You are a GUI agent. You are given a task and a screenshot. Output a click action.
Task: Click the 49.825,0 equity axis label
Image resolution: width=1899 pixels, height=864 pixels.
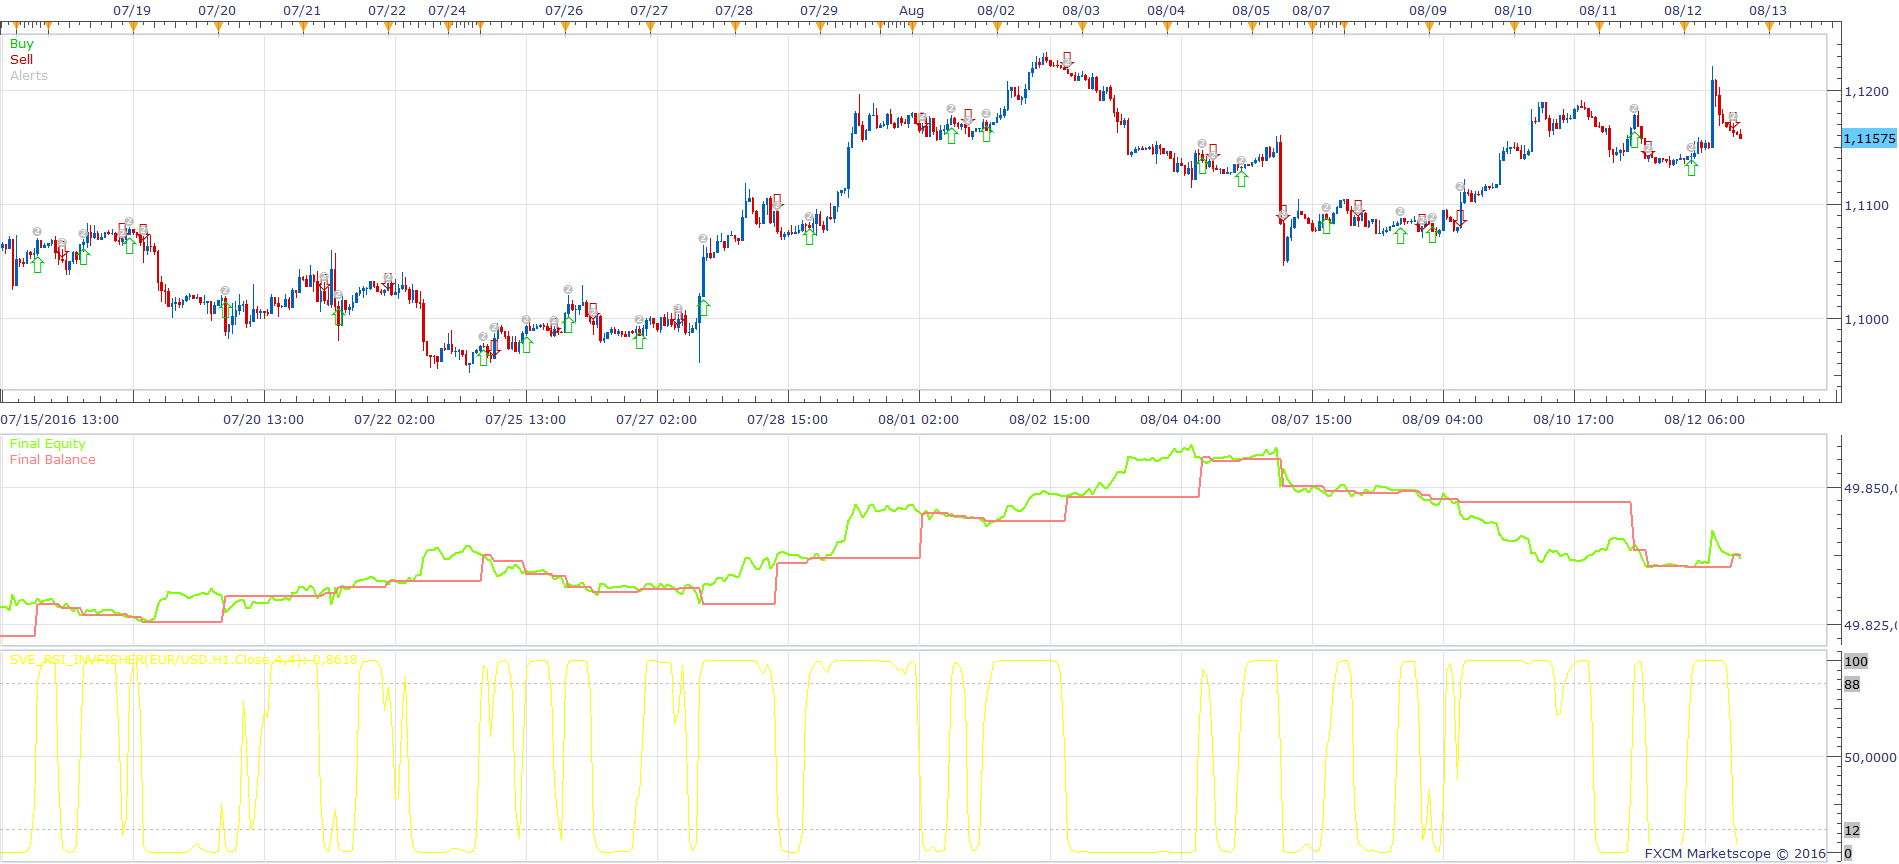(1870, 626)
